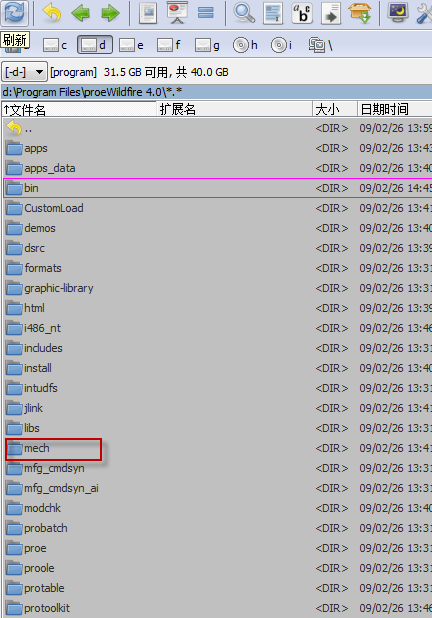Click the [program] volume label text
This screenshot has height=618, width=432.
point(73,72)
